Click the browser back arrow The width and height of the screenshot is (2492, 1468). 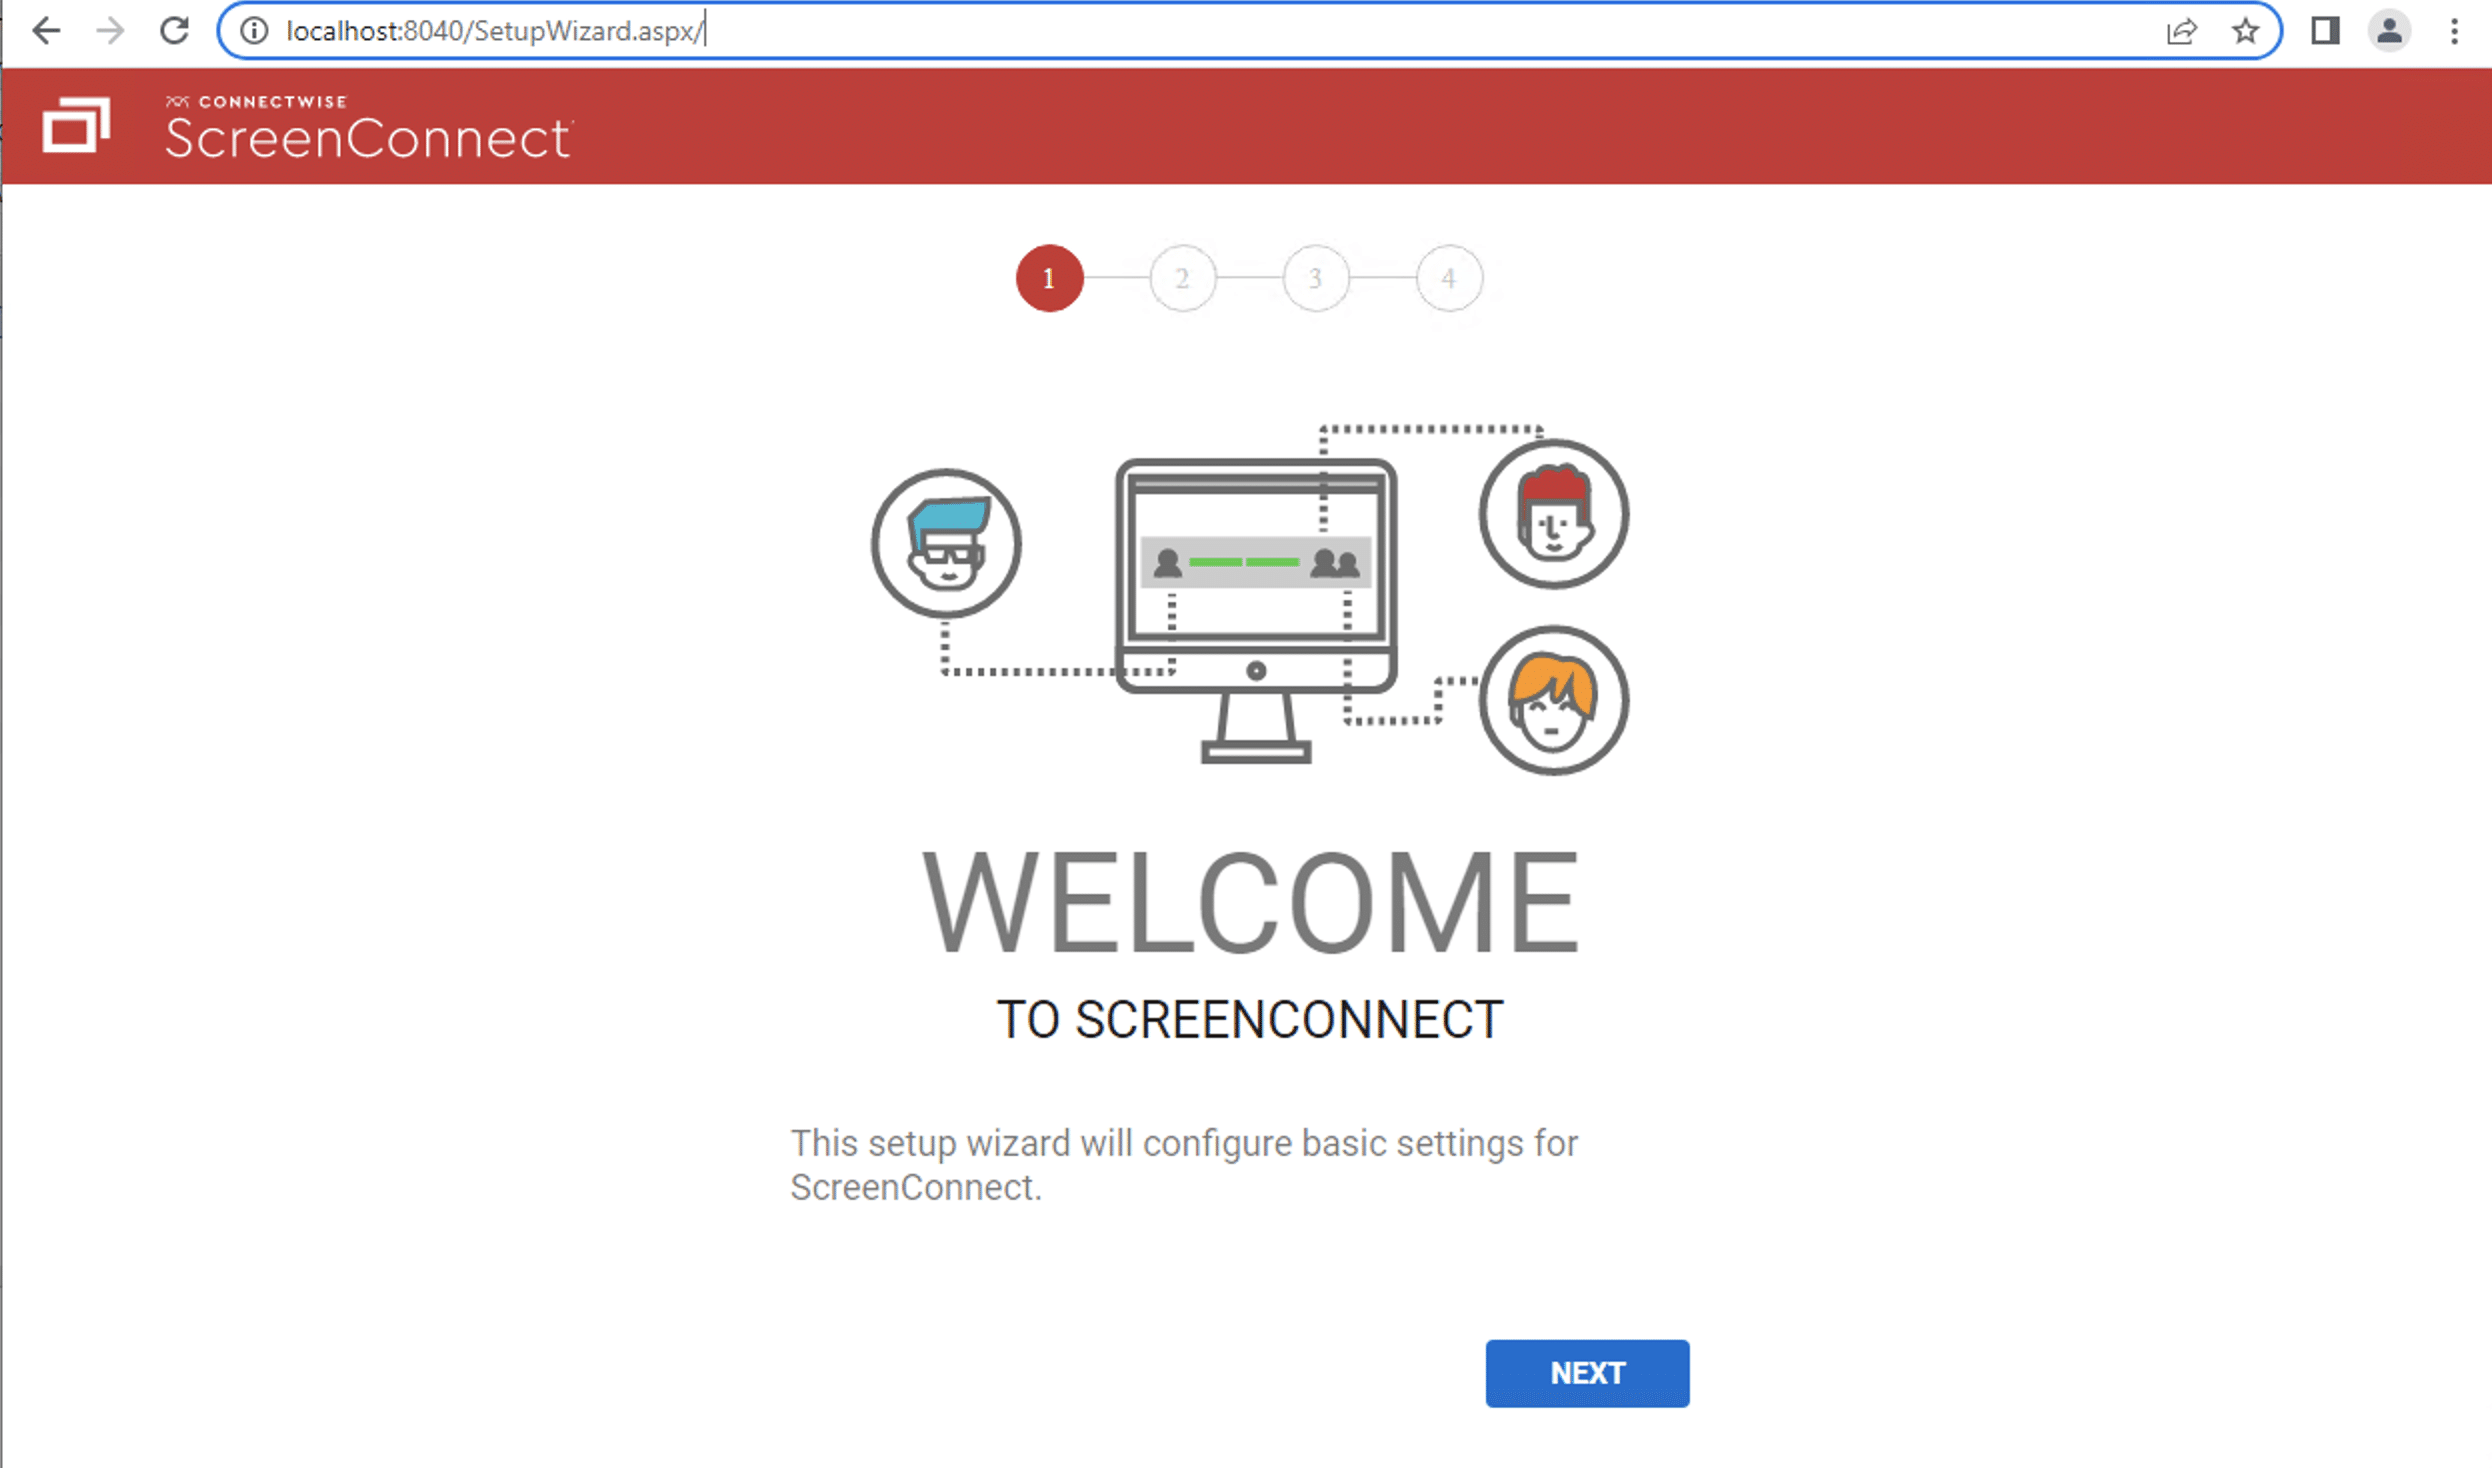pos(45,30)
